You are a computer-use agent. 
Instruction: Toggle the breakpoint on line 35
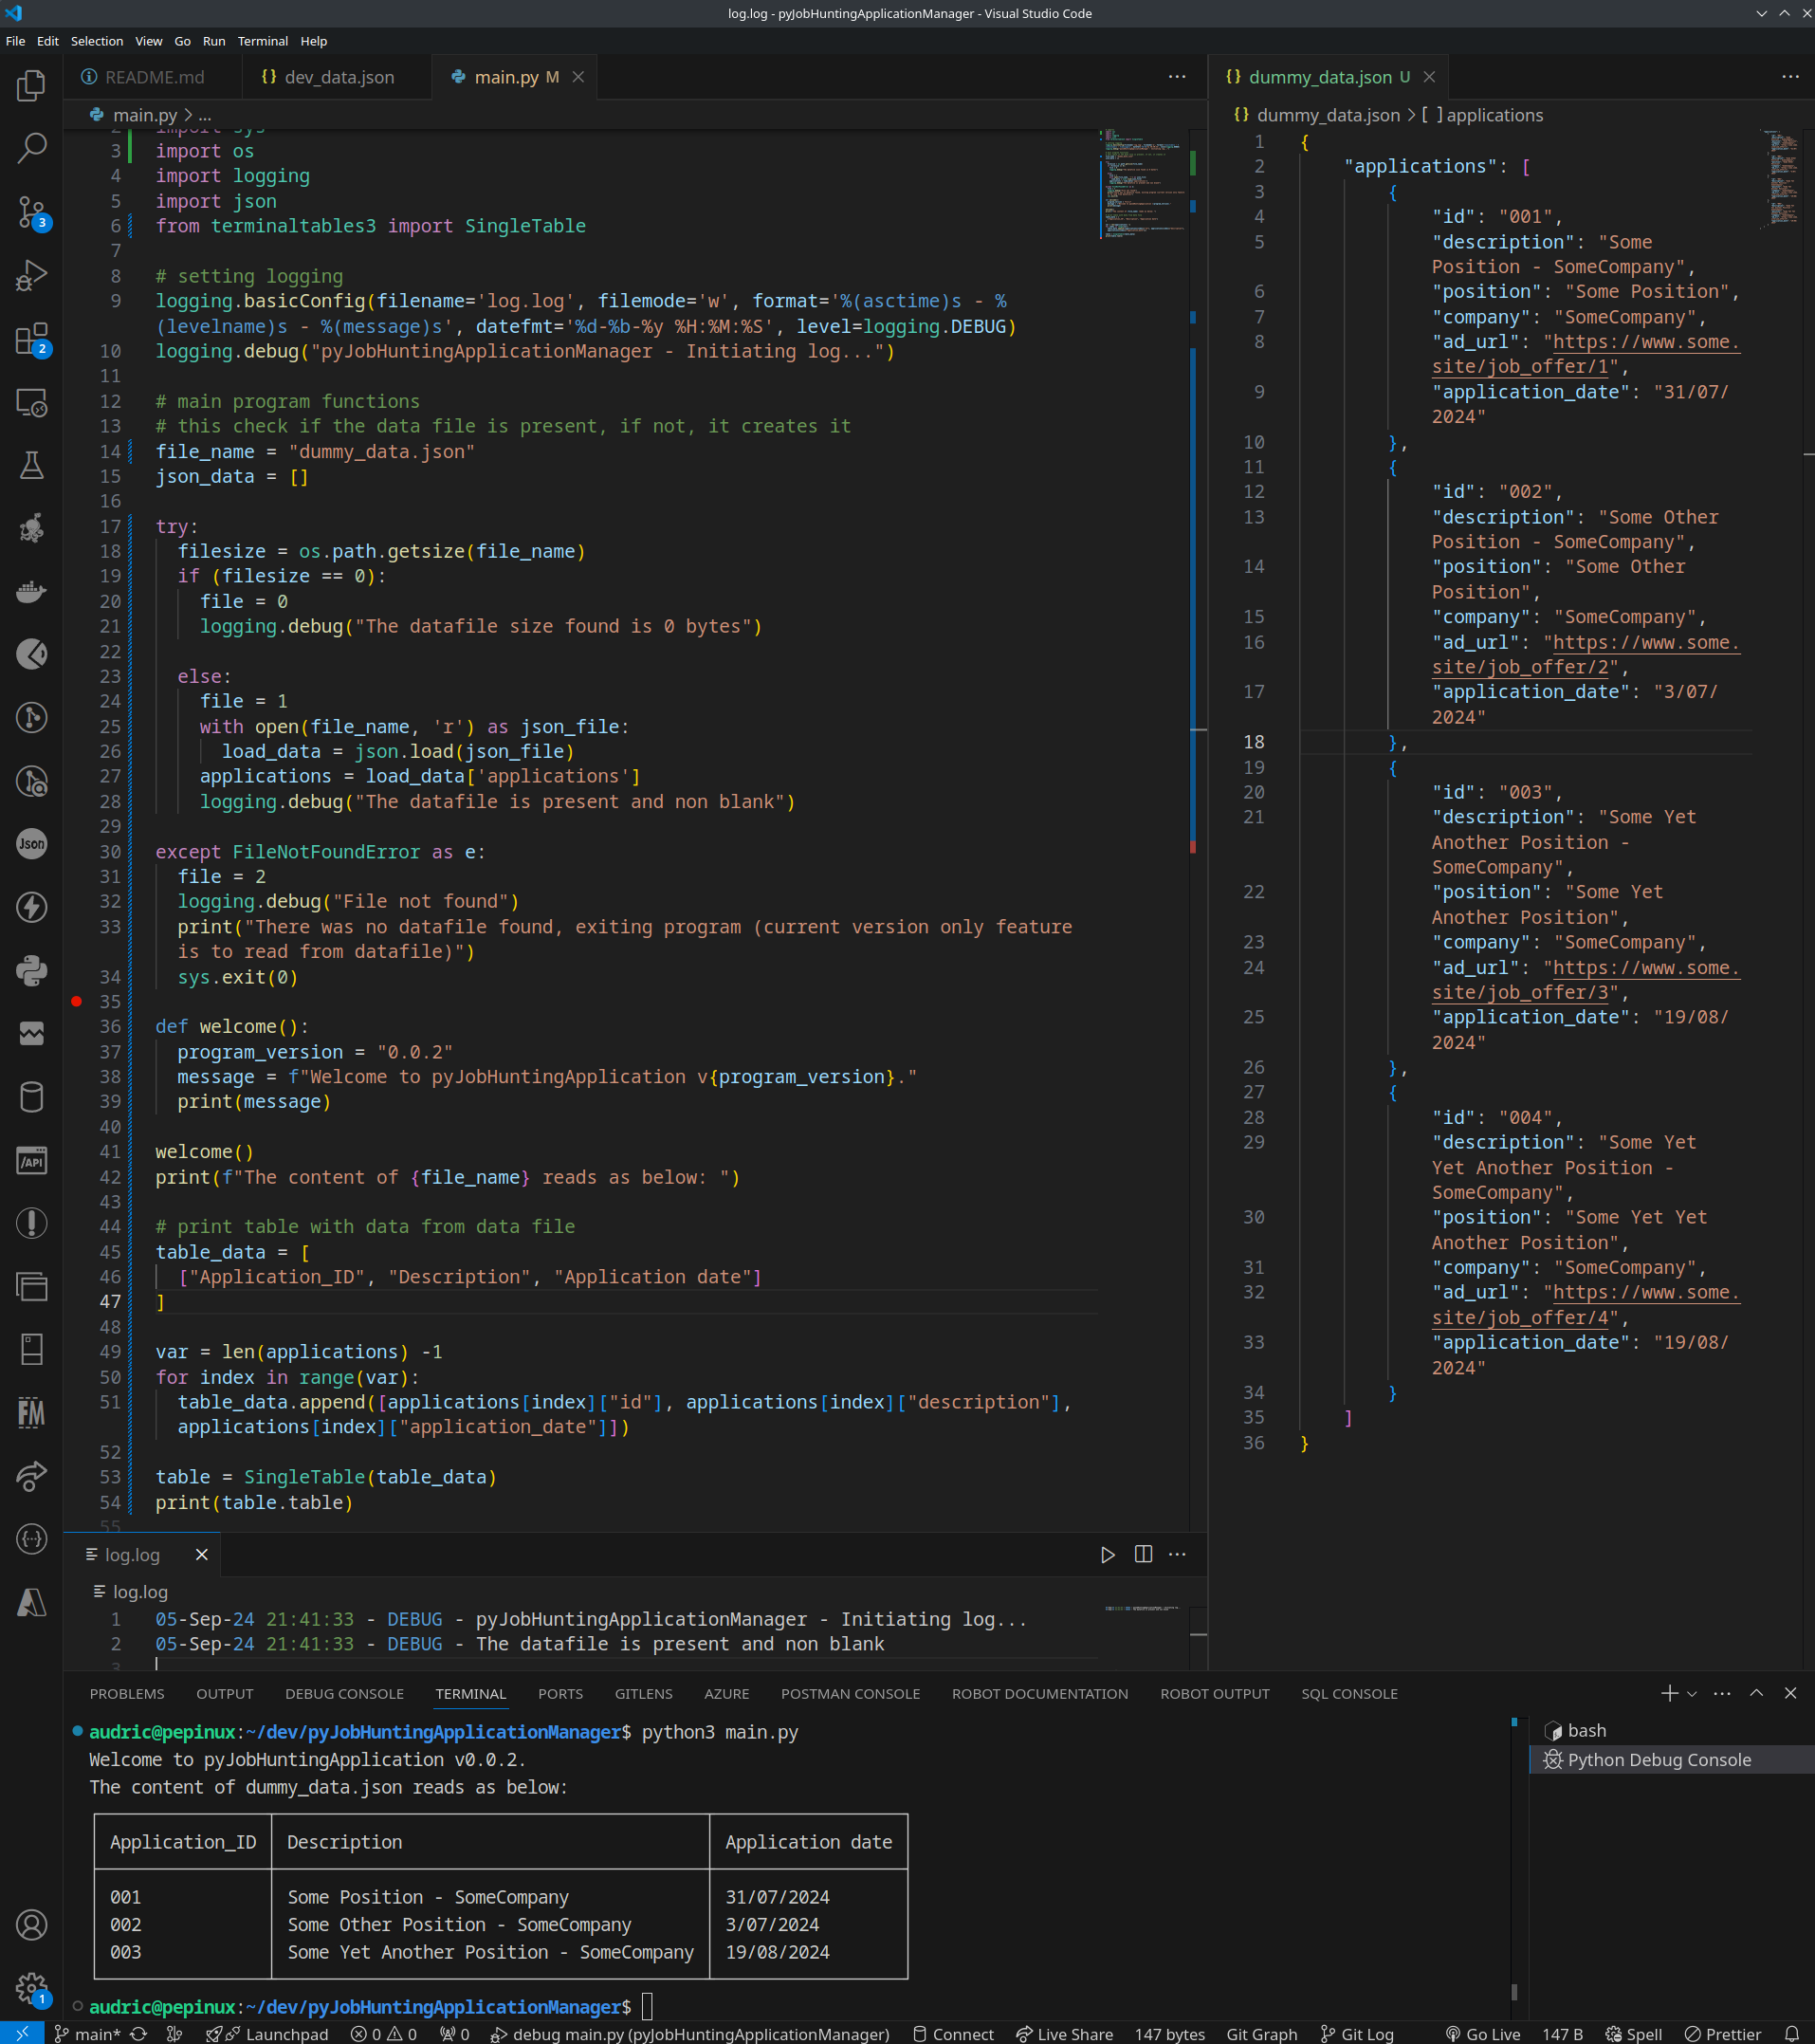click(77, 1001)
